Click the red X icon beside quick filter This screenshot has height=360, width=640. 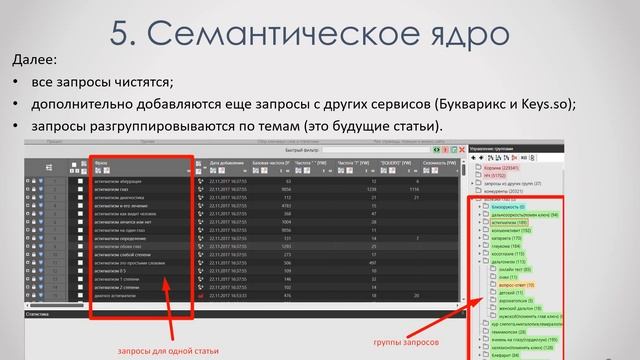pyautogui.click(x=462, y=150)
